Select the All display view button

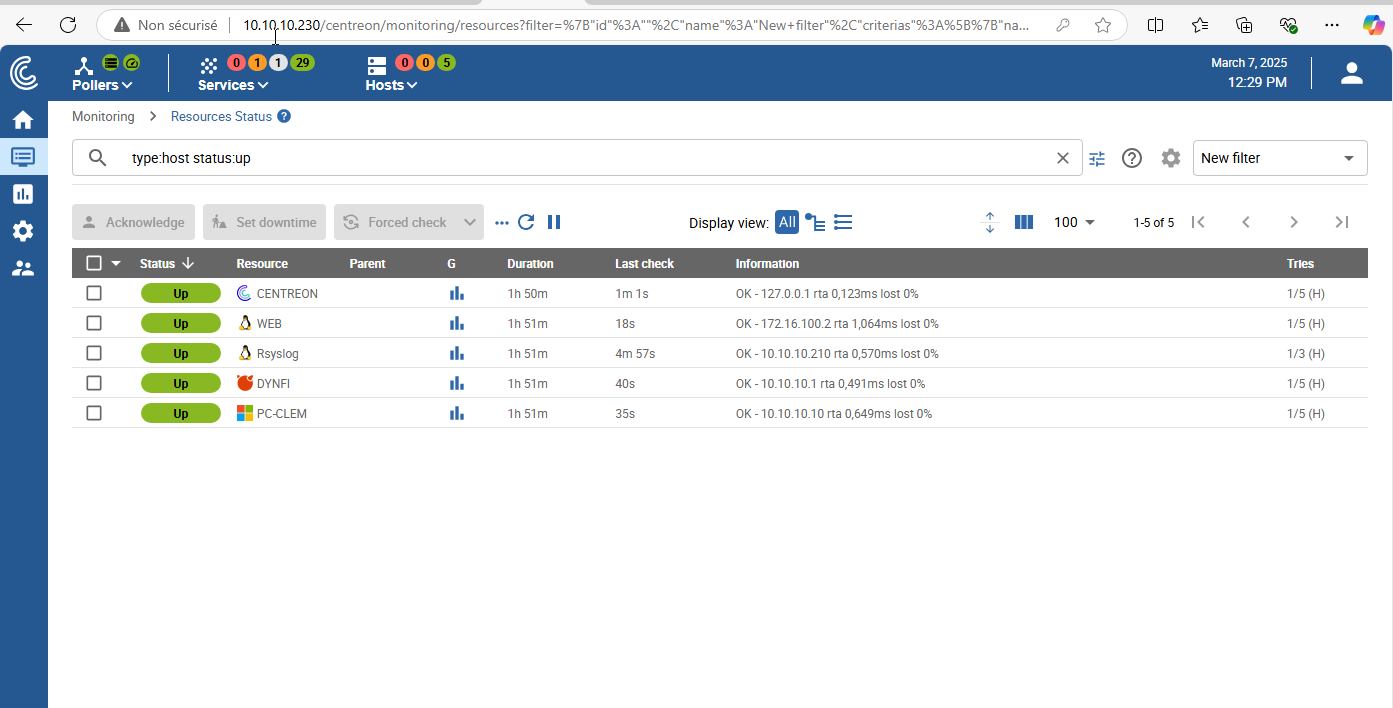787,222
